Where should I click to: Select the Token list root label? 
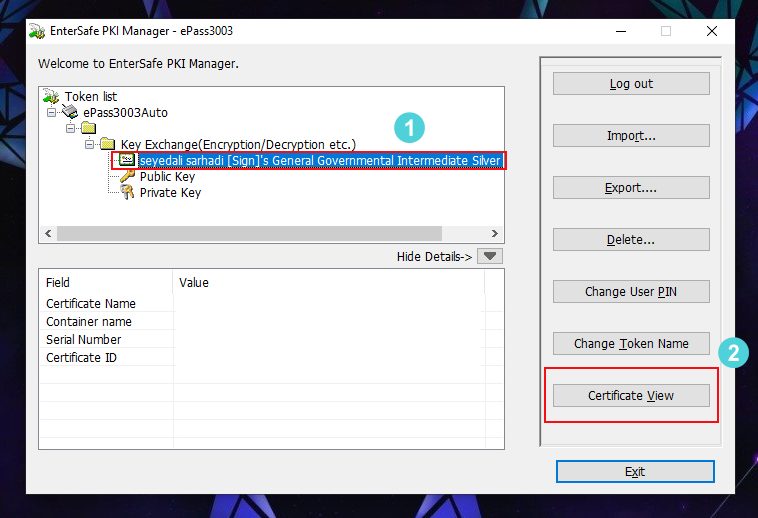click(91, 97)
